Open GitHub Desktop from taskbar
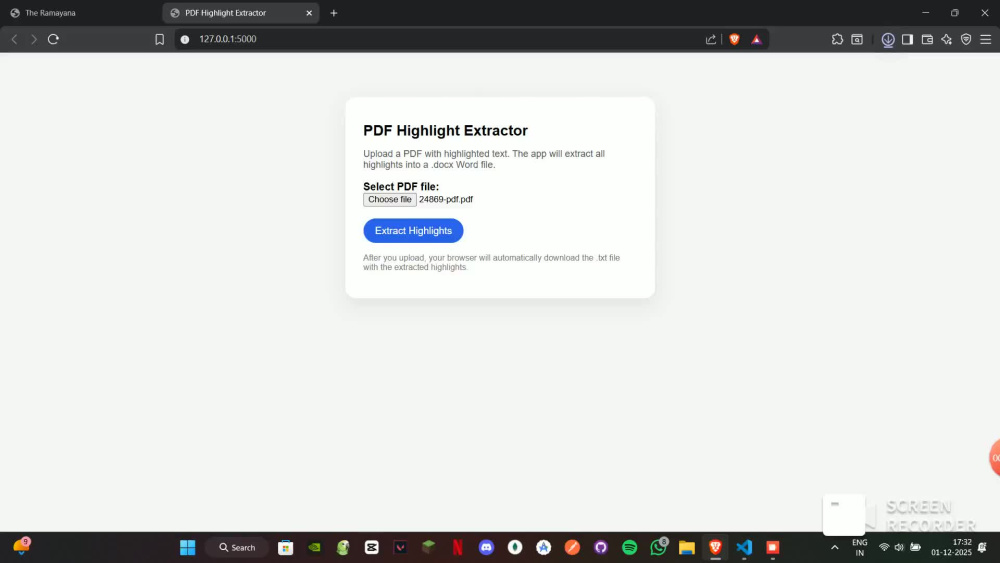Image resolution: width=1000 pixels, height=563 pixels. point(601,547)
